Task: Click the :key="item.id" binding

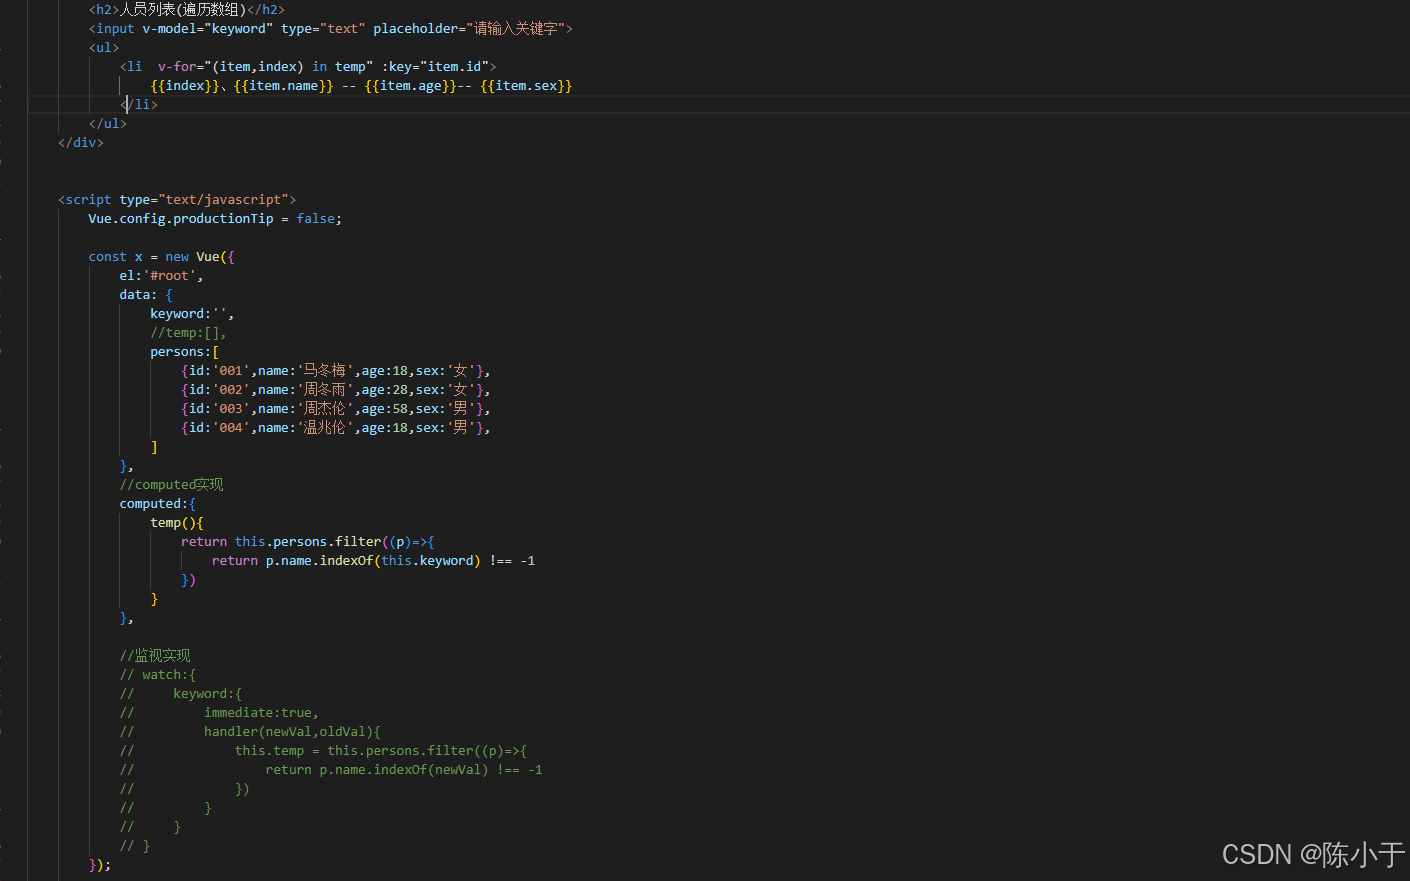Action: click(435, 66)
